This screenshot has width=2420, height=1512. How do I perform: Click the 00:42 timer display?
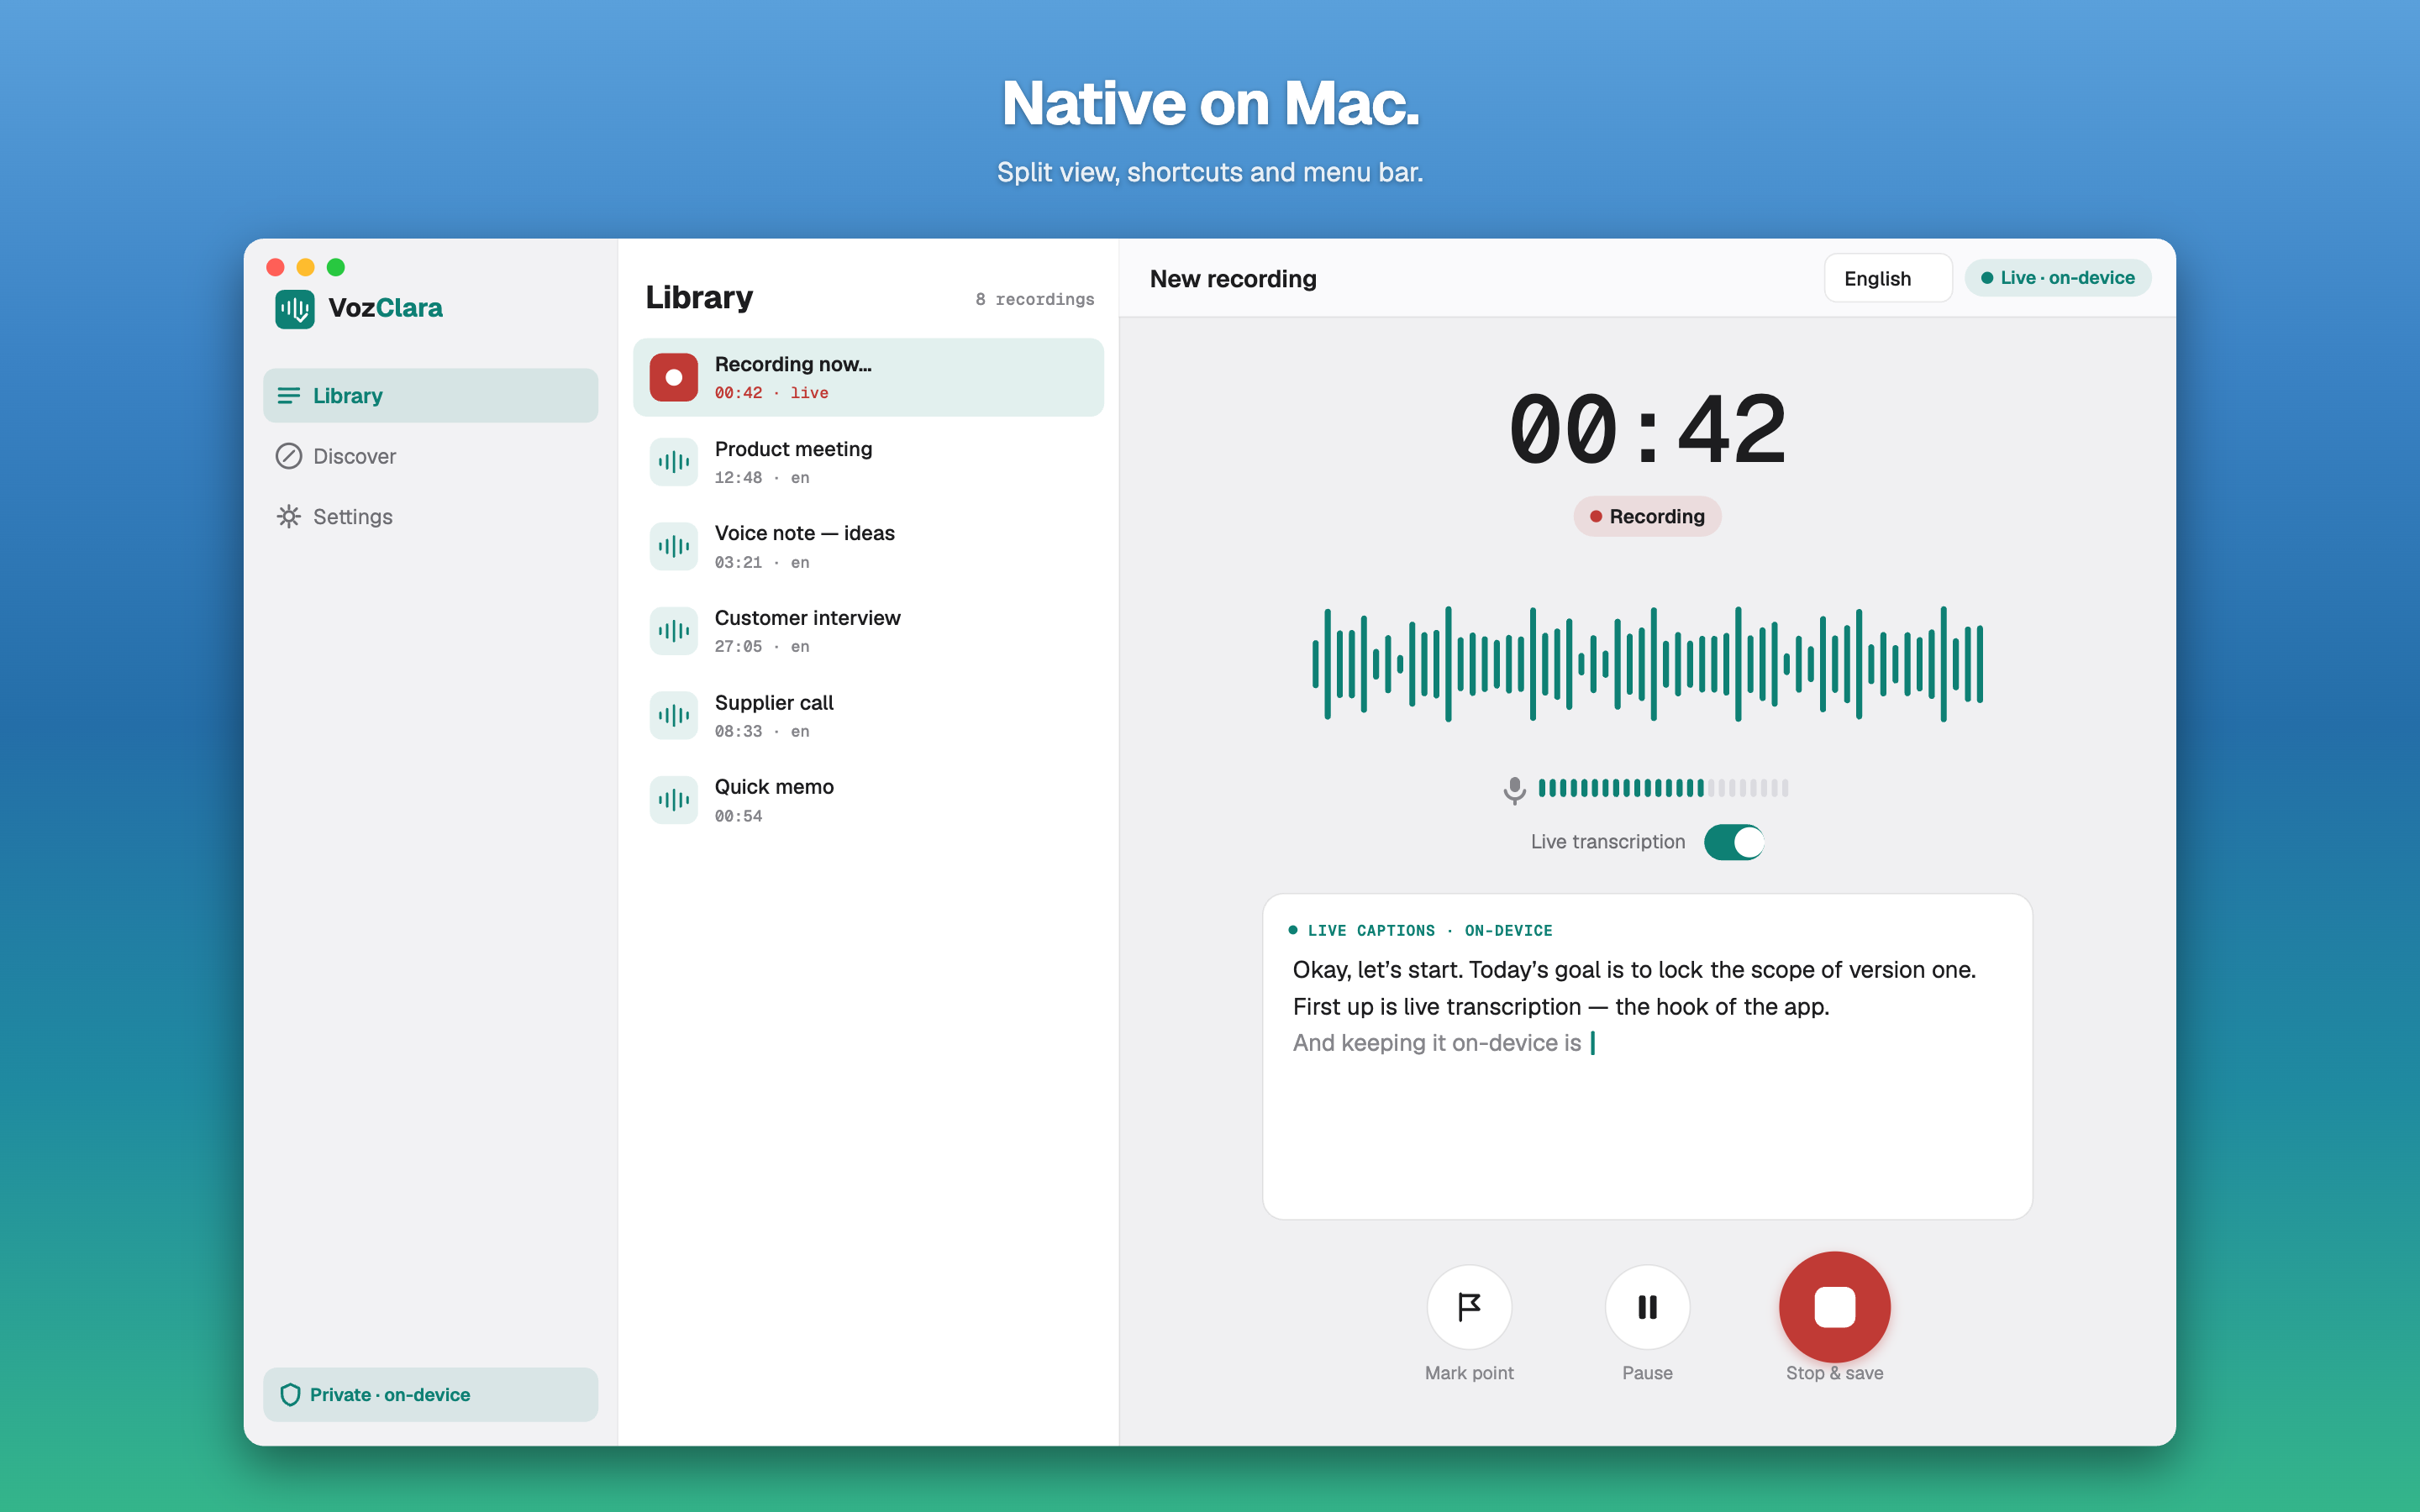coord(1647,431)
